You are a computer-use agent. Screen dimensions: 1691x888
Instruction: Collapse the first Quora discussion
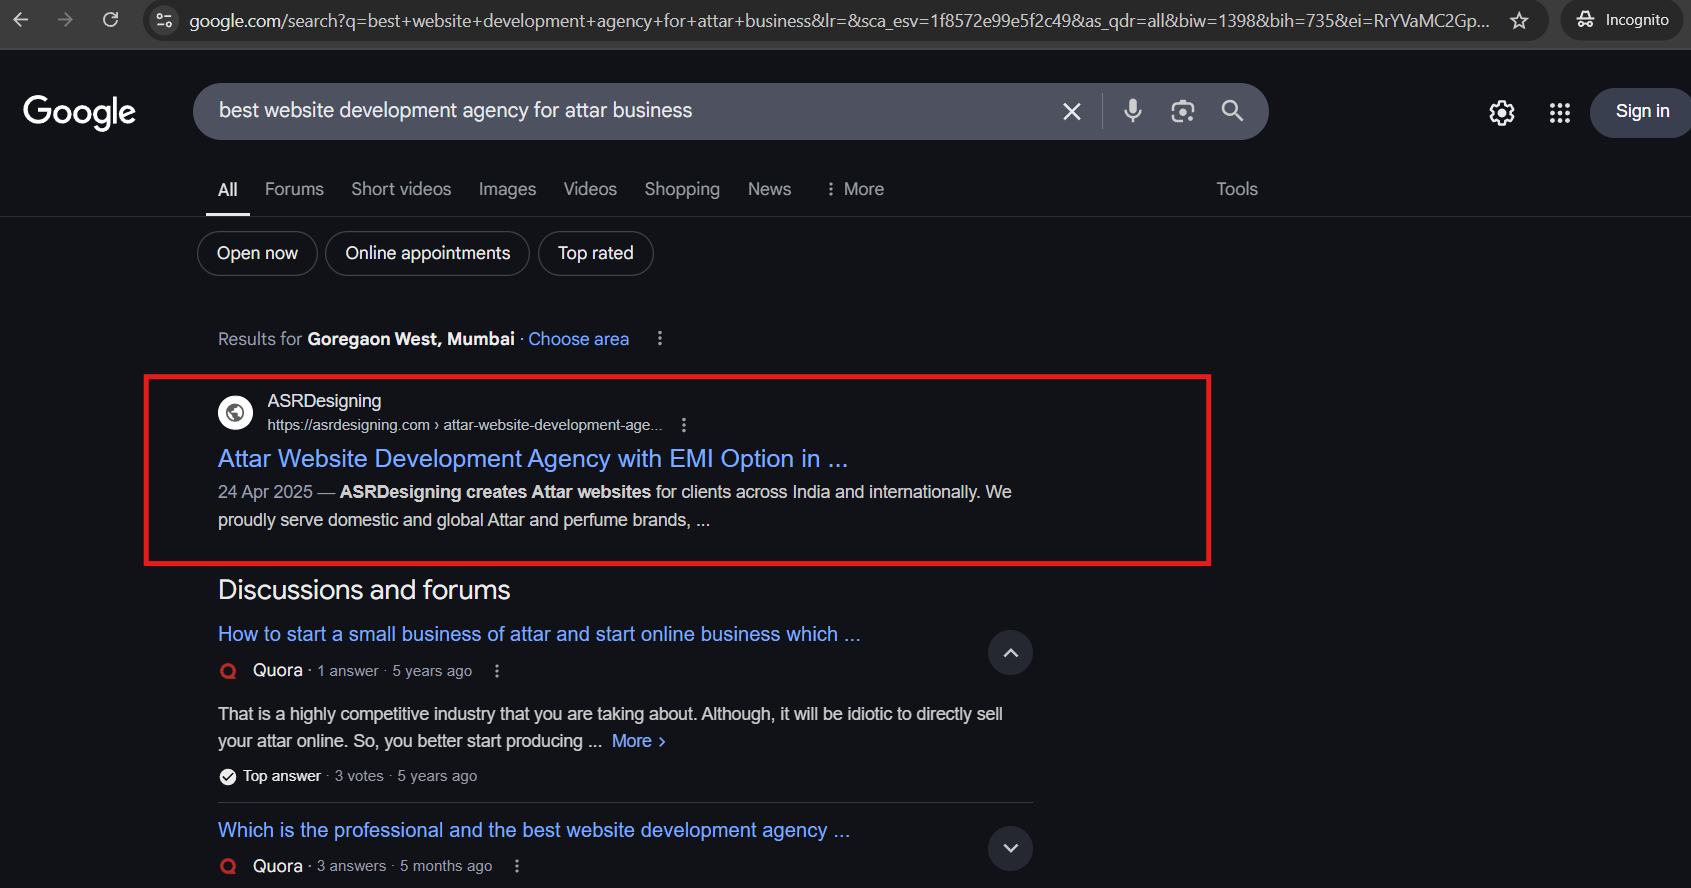1010,653
